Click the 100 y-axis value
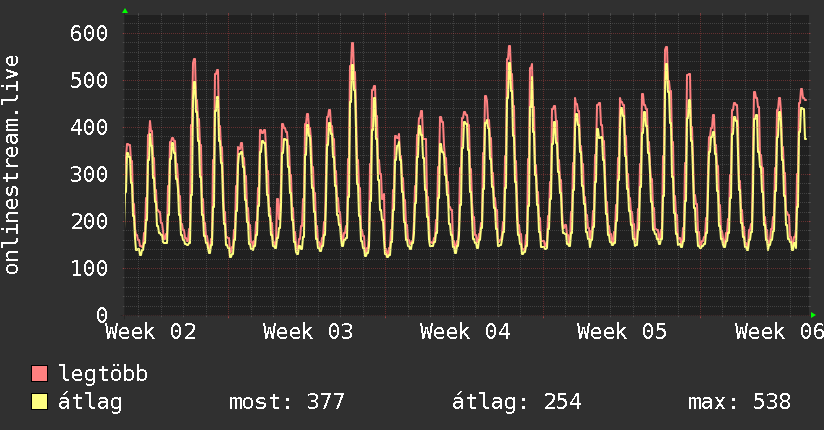This screenshot has width=824, height=430. coord(89,268)
